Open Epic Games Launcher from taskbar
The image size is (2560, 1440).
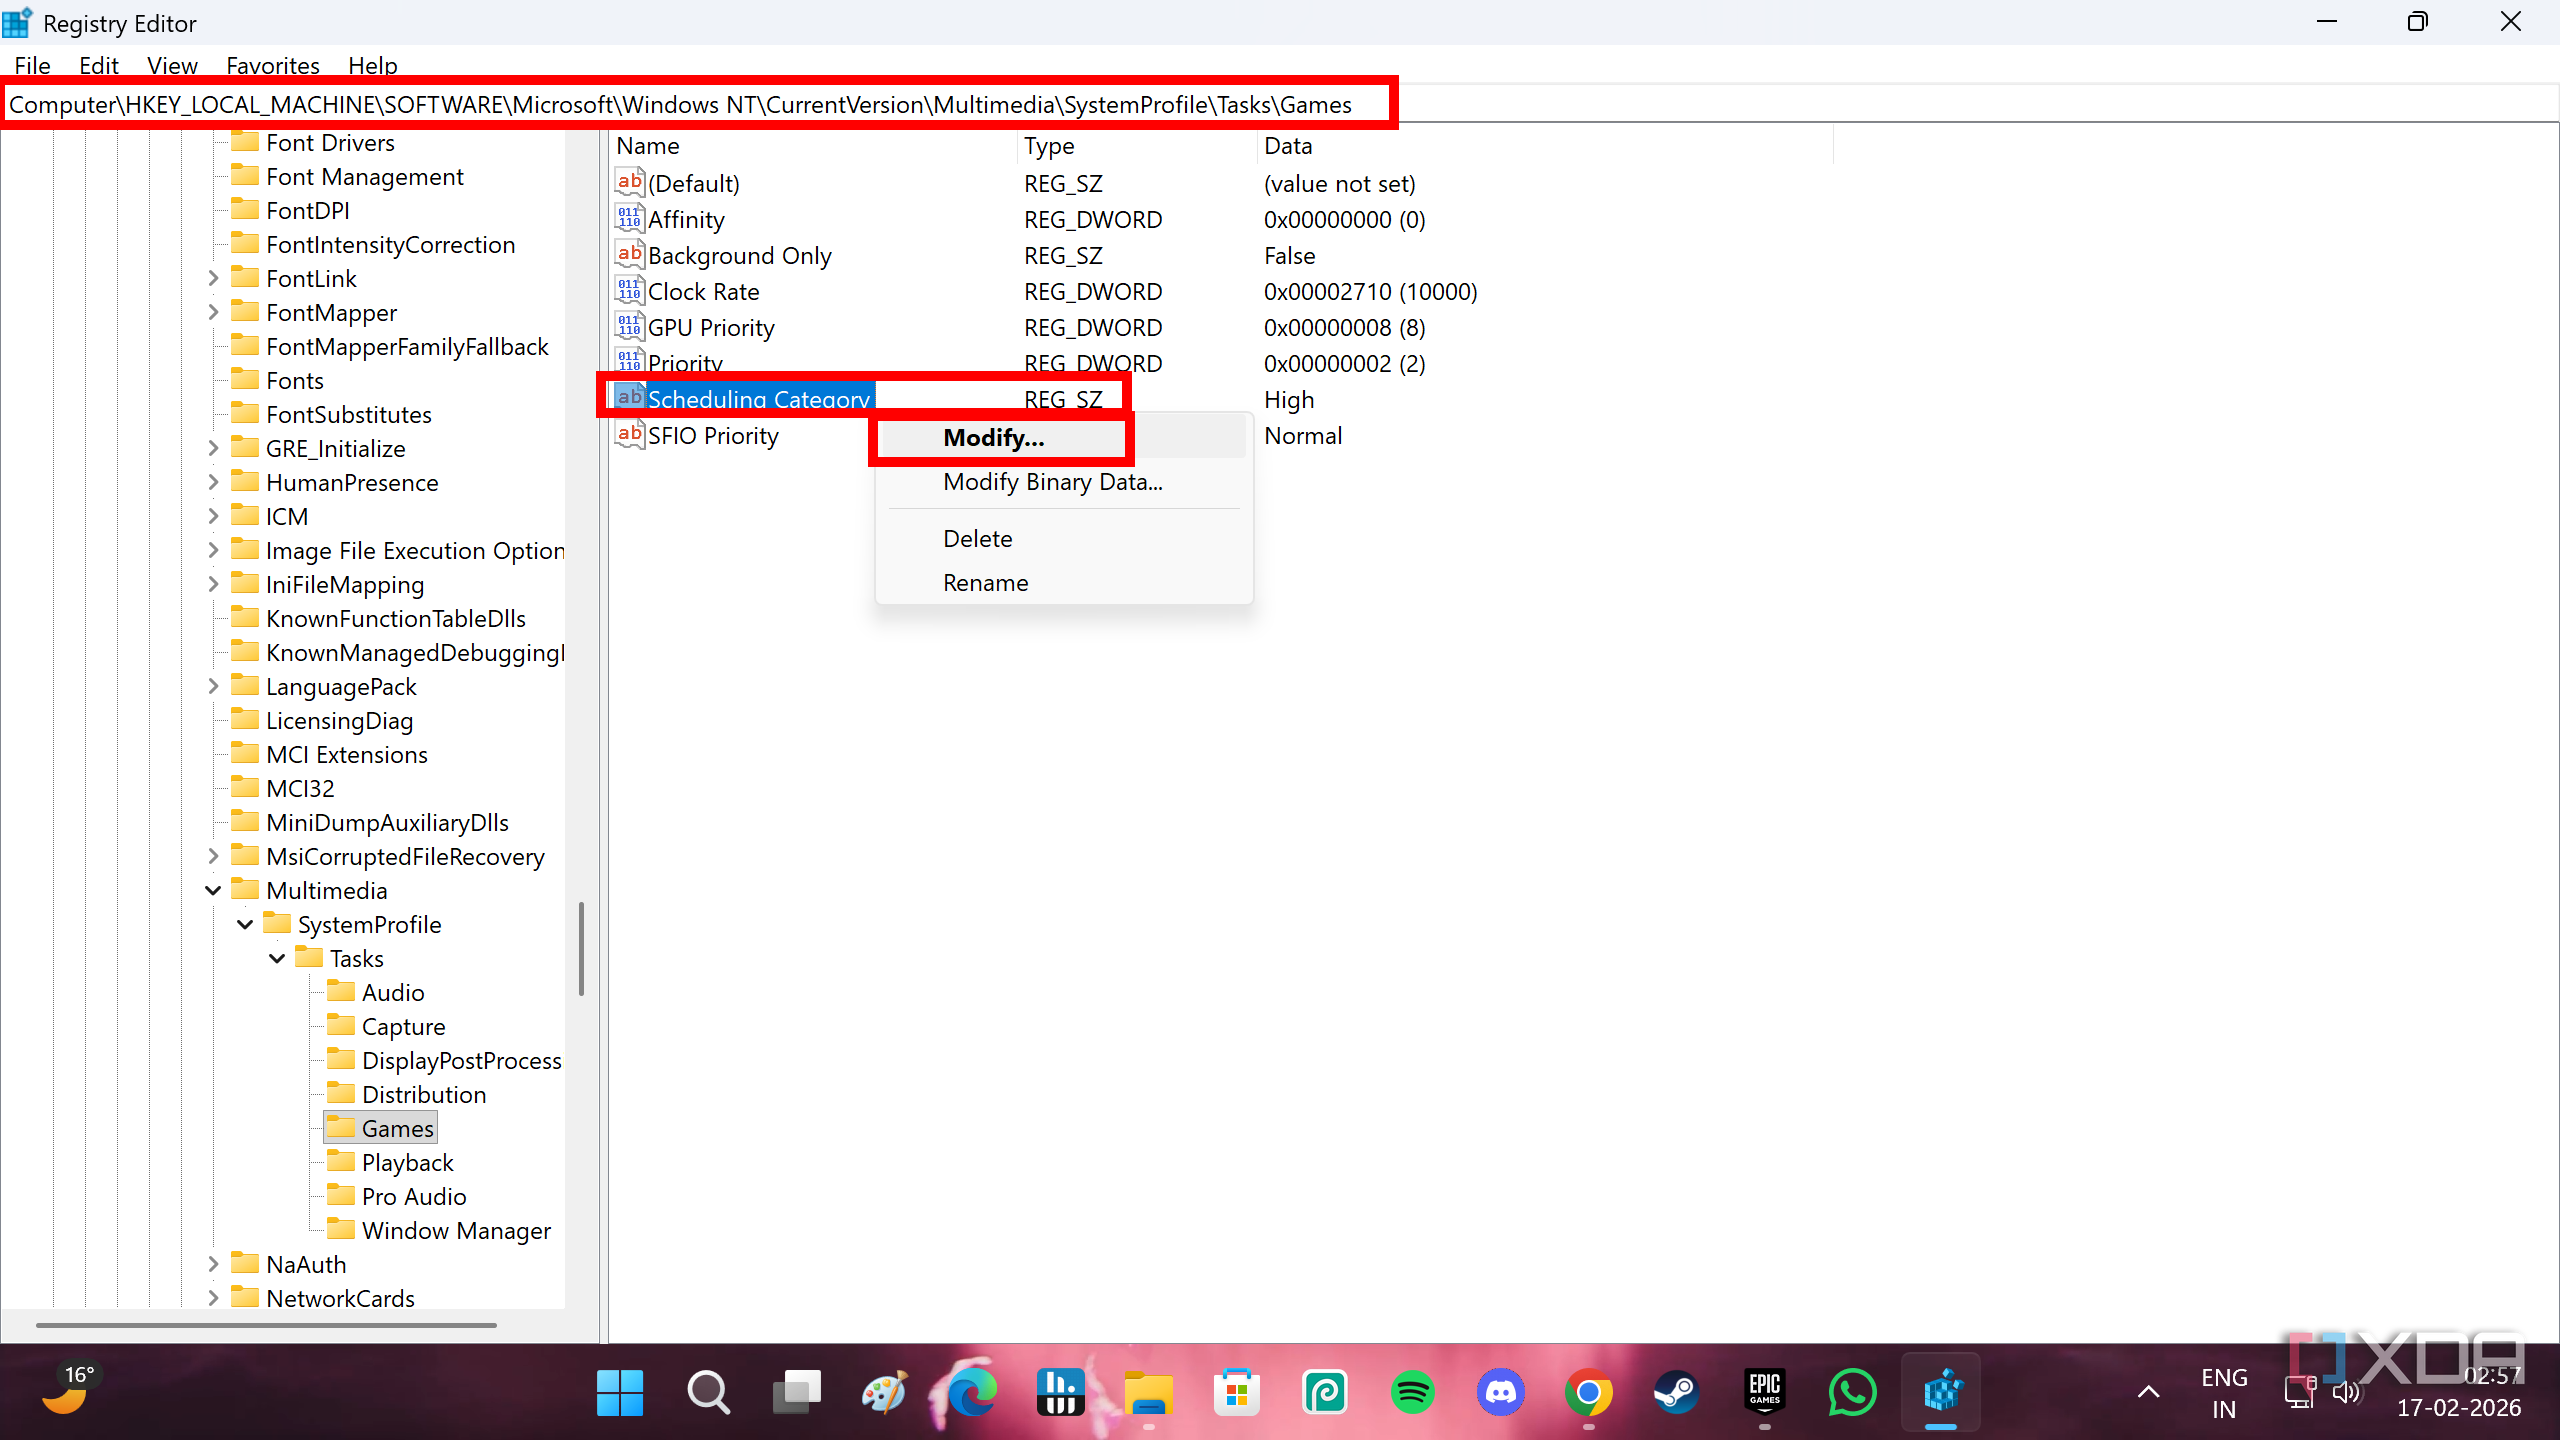1765,1392
